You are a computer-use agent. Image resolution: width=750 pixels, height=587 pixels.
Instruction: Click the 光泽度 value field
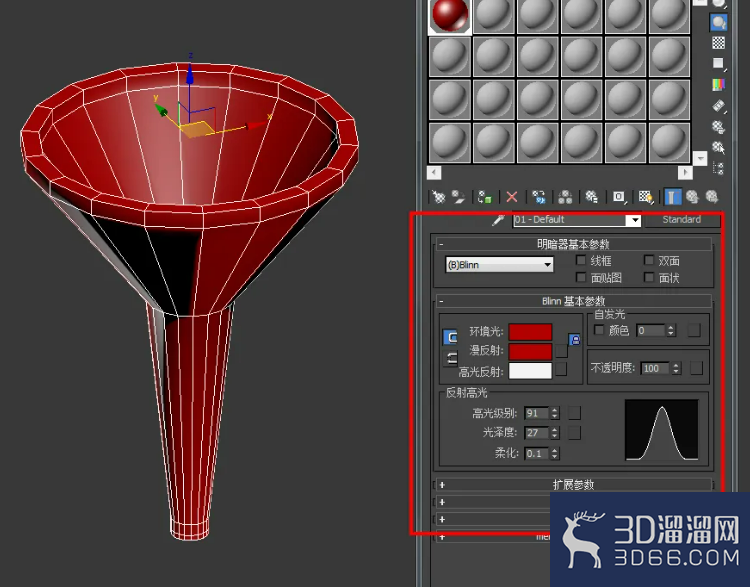click(x=537, y=432)
